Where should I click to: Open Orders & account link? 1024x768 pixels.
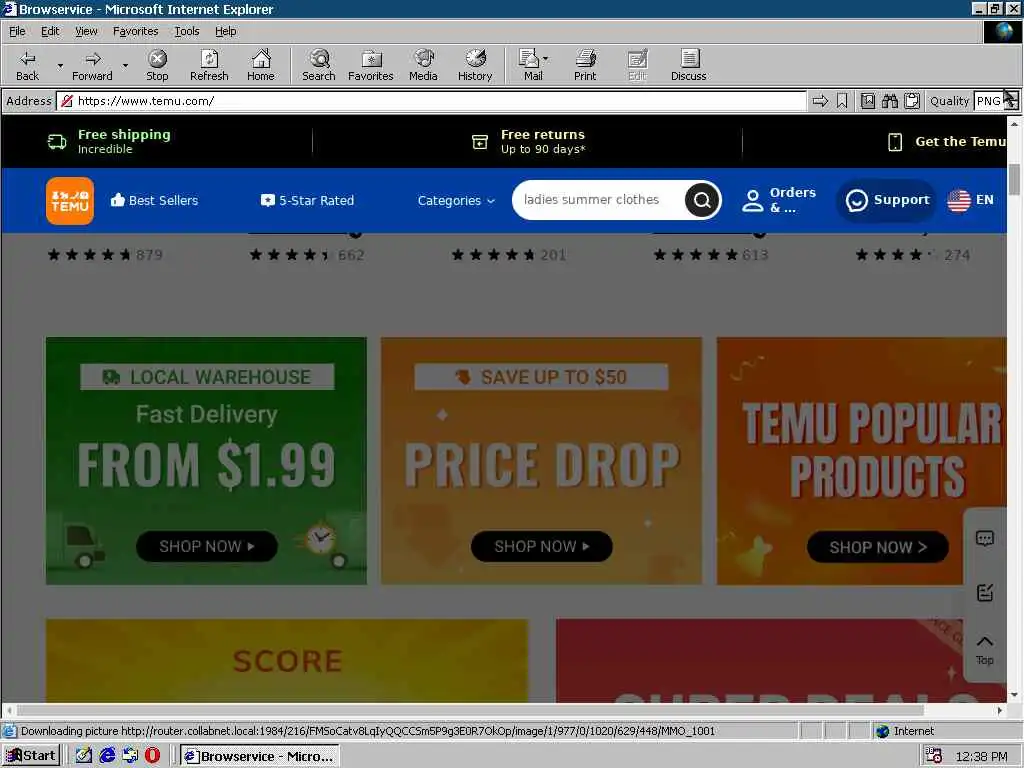pyautogui.click(x=779, y=200)
